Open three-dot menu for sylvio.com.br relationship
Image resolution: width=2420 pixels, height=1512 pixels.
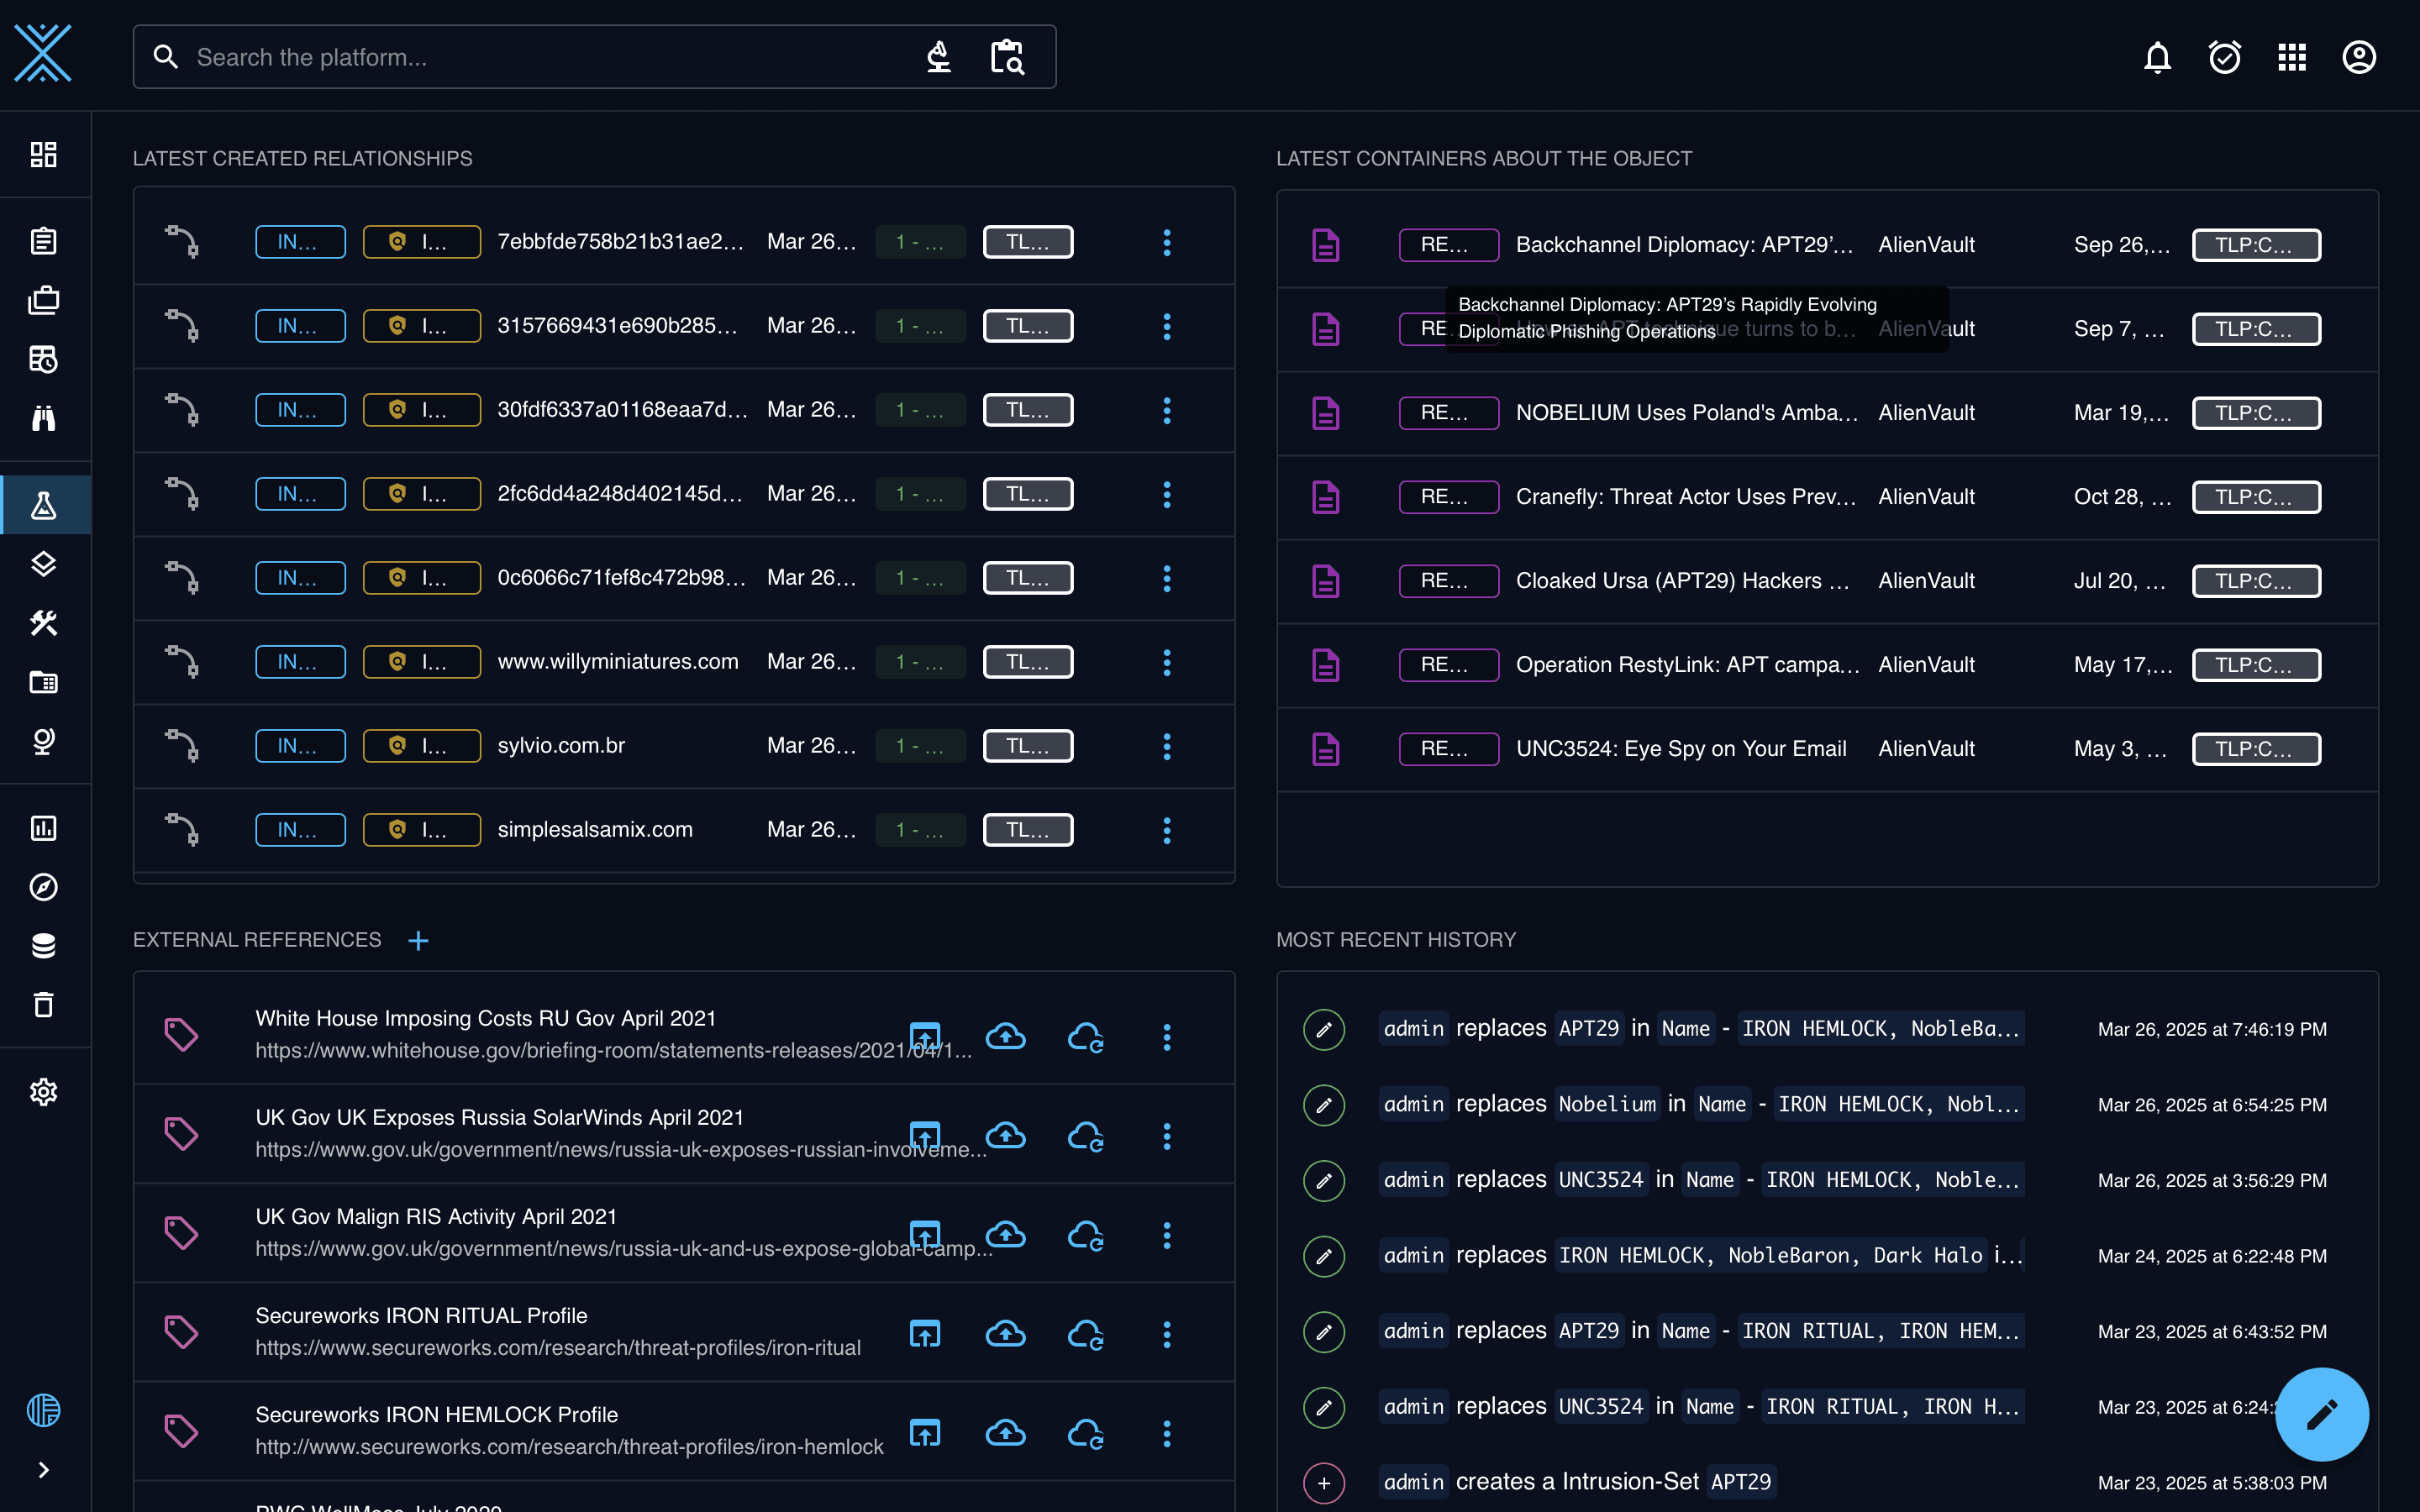(1166, 746)
